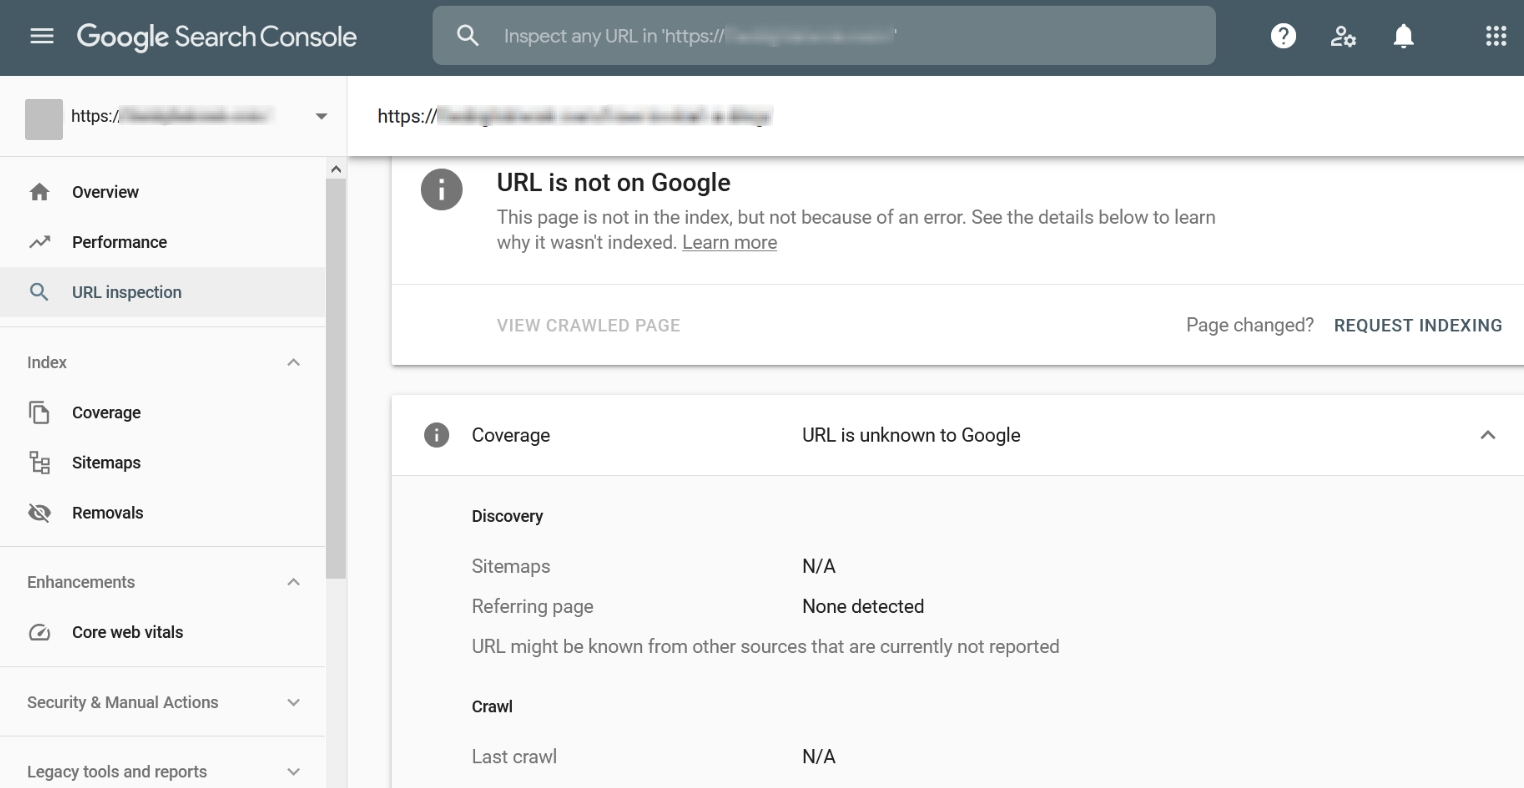Click the Request Indexing button
Viewport: 1524px width, 788px height.
click(1418, 325)
